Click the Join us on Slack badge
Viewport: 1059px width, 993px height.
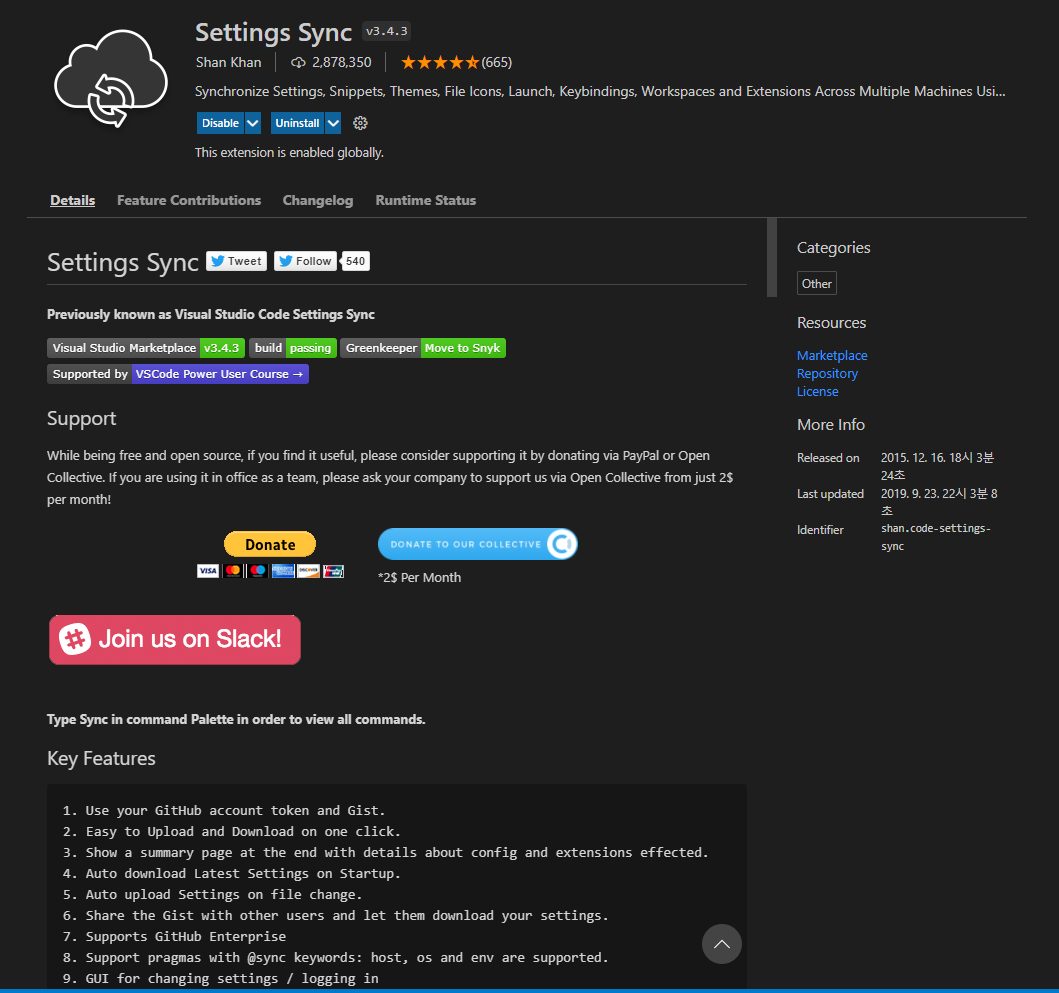[x=175, y=640]
